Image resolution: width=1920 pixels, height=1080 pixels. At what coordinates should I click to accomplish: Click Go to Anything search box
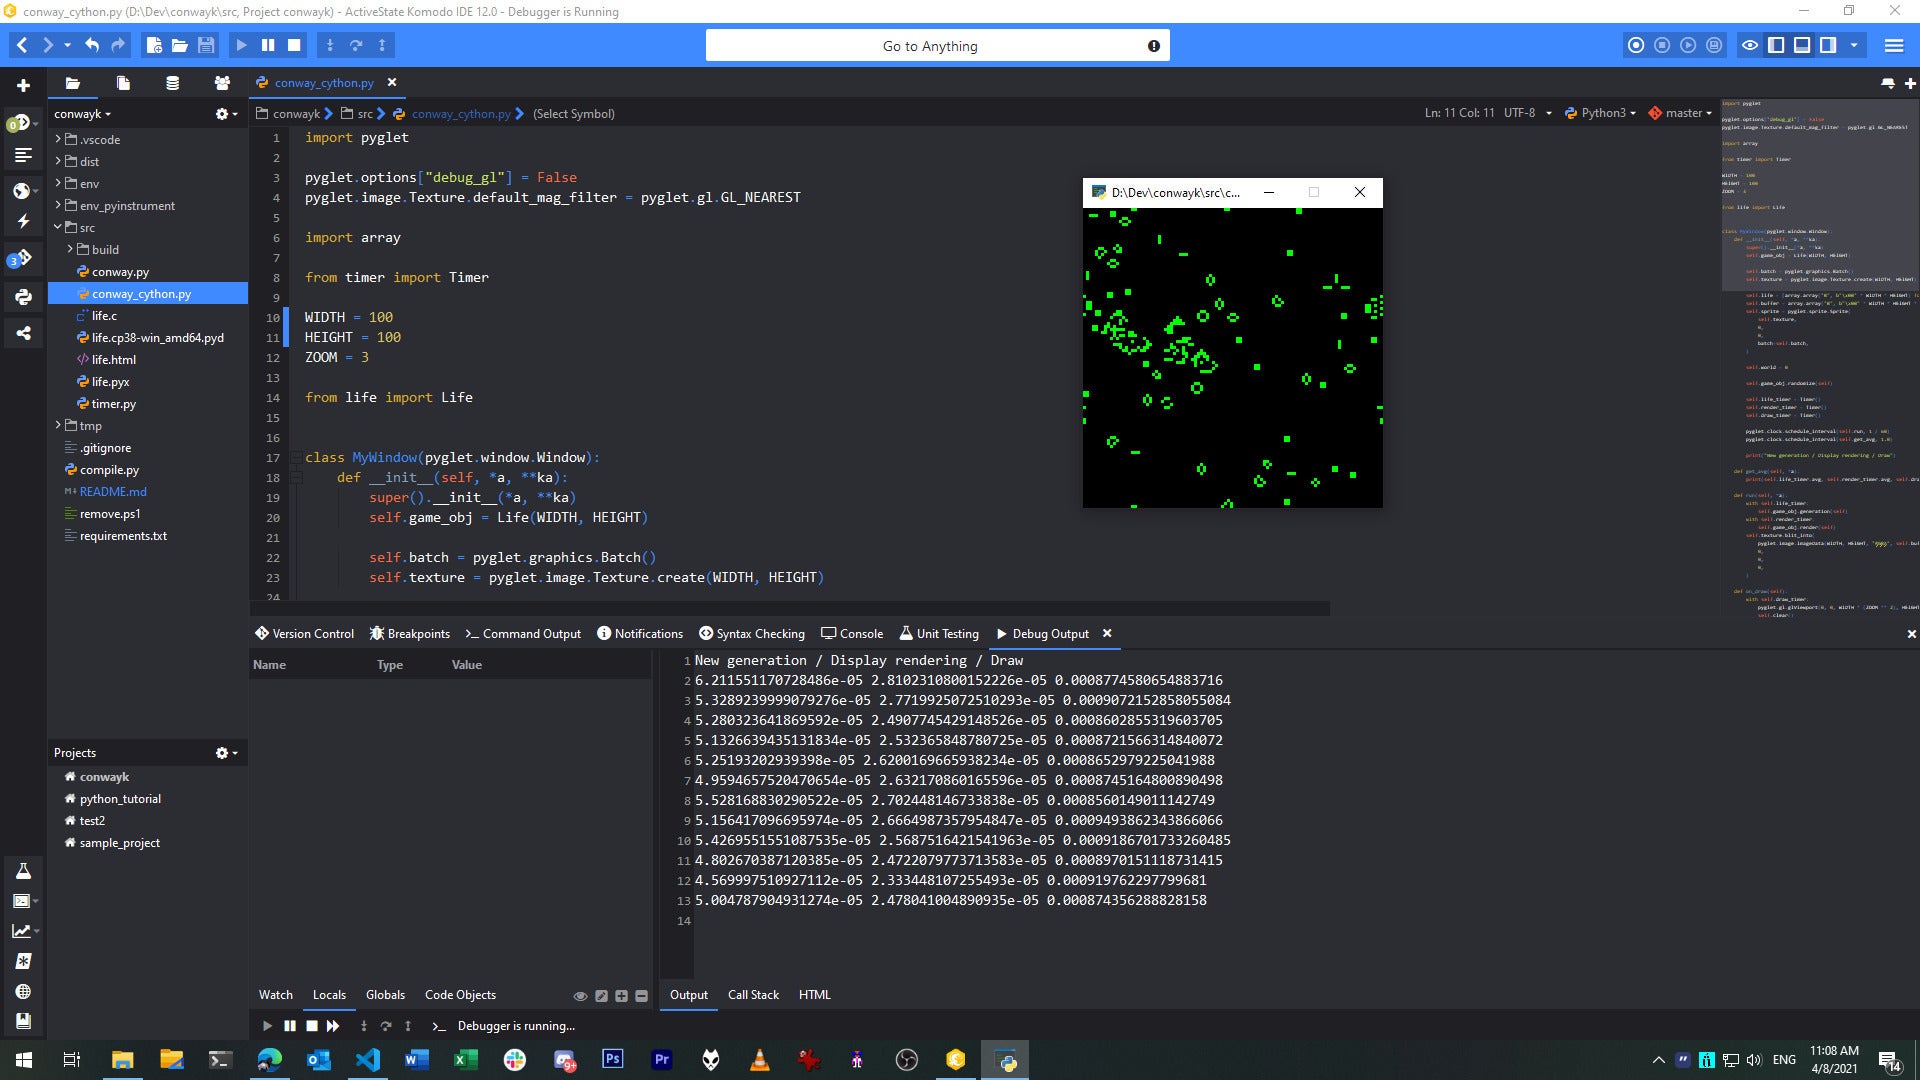point(937,46)
